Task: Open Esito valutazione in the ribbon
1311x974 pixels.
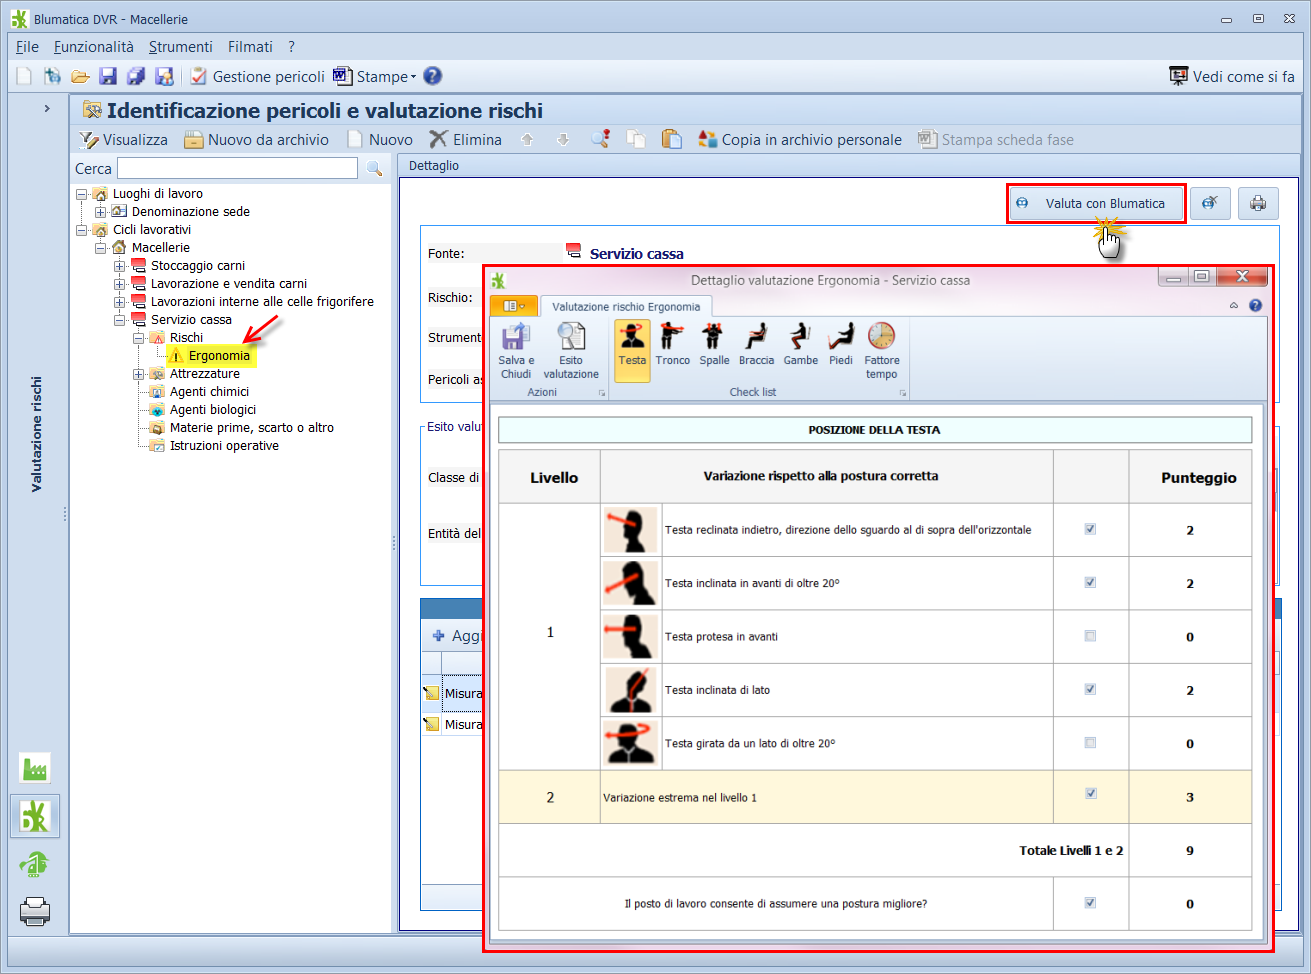Action: (571, 351)
